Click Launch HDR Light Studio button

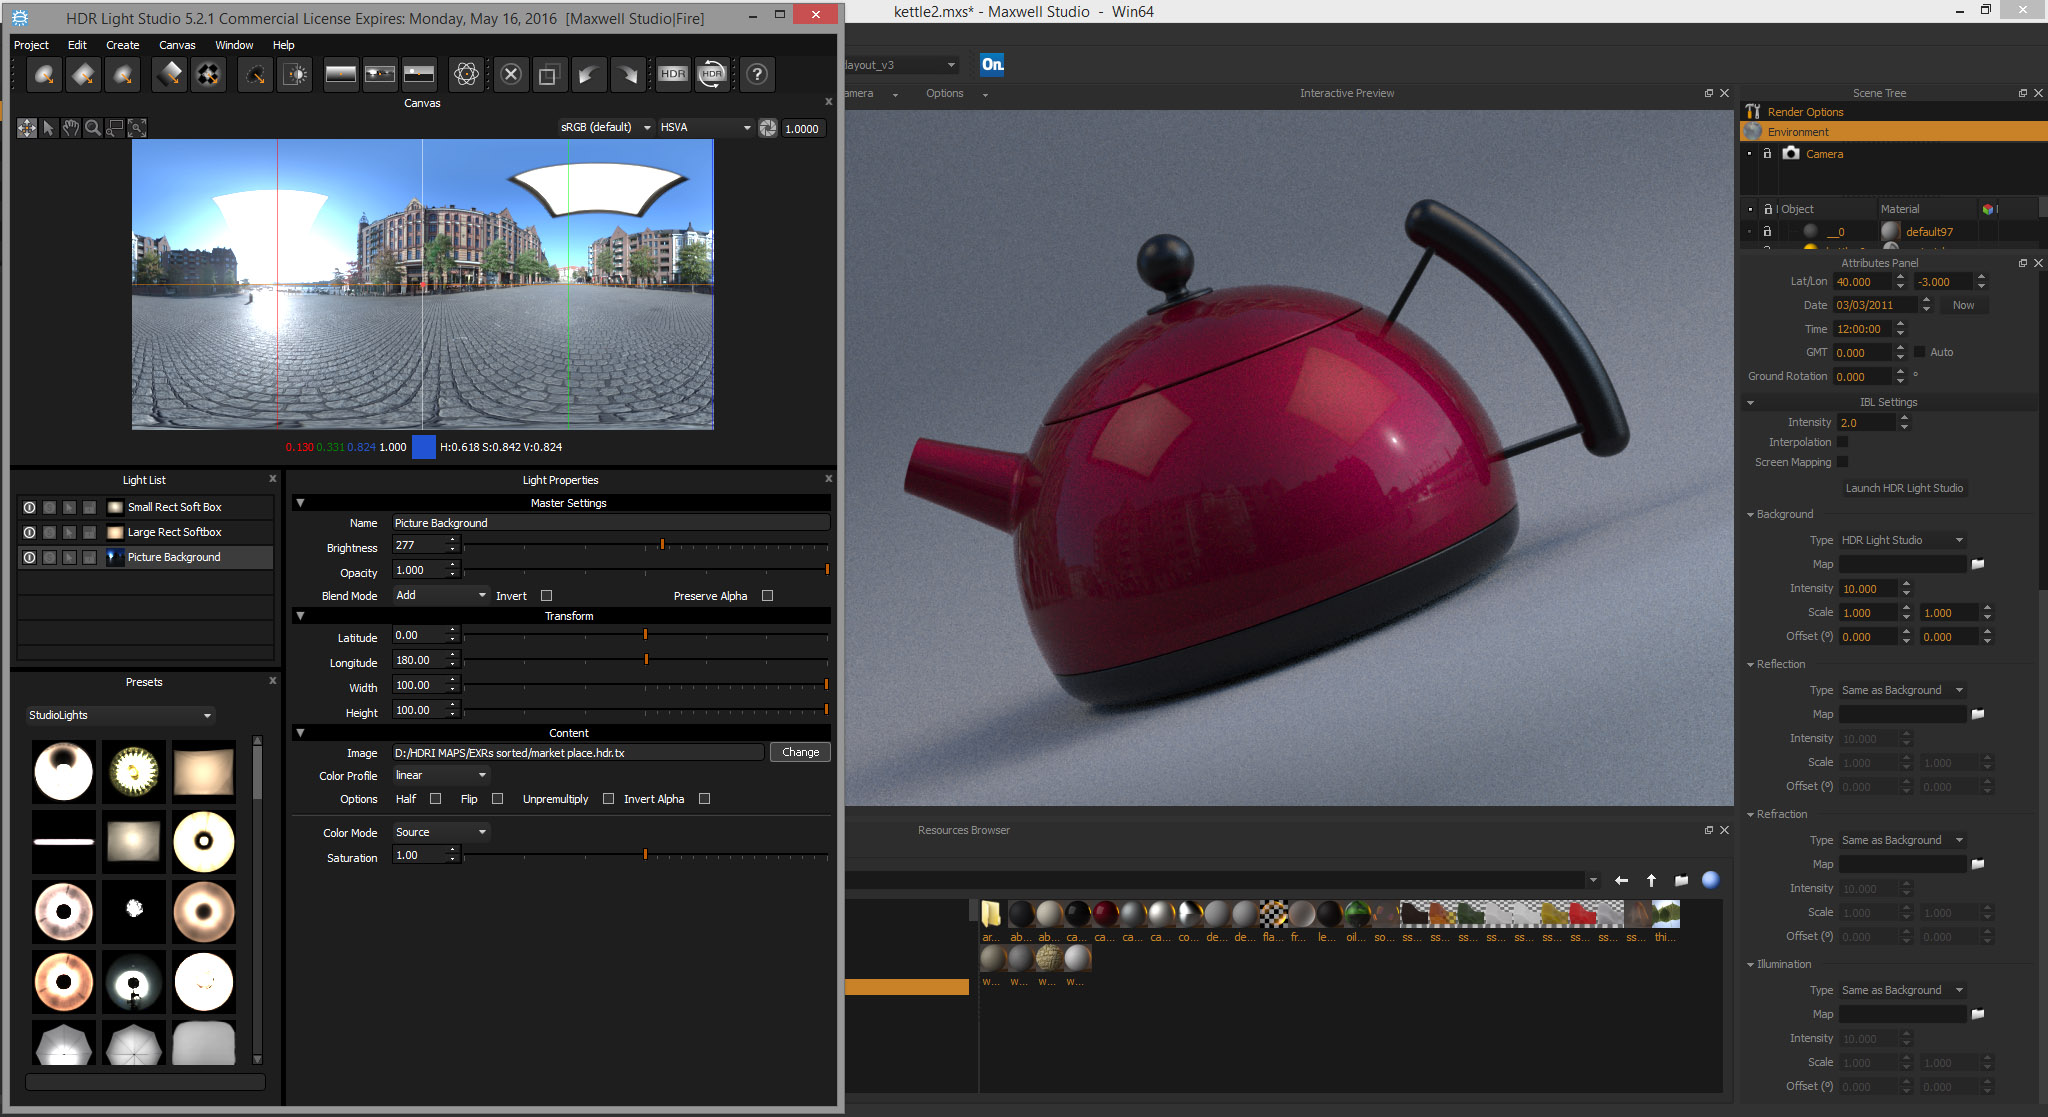[1904, 488]
